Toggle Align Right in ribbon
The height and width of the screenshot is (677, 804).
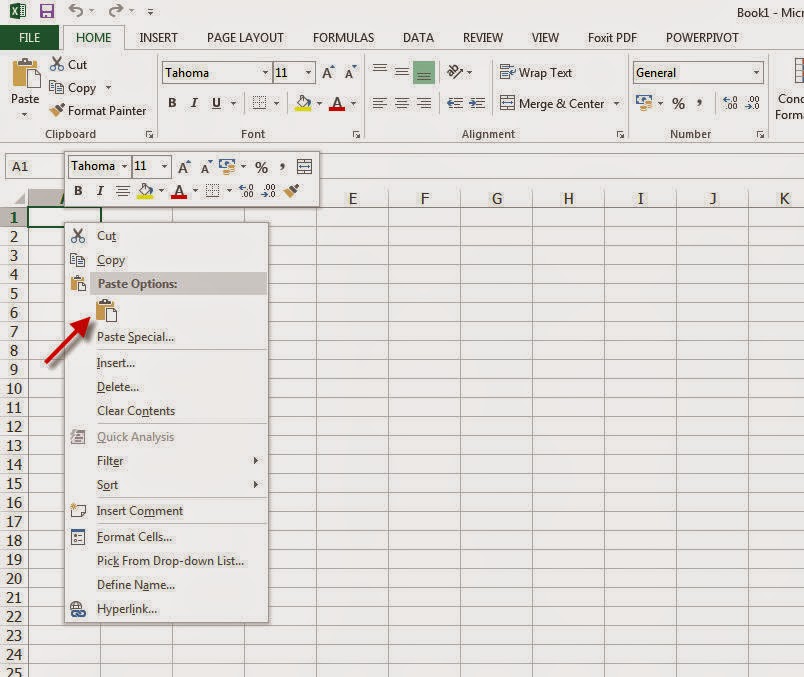click(424, 103)
